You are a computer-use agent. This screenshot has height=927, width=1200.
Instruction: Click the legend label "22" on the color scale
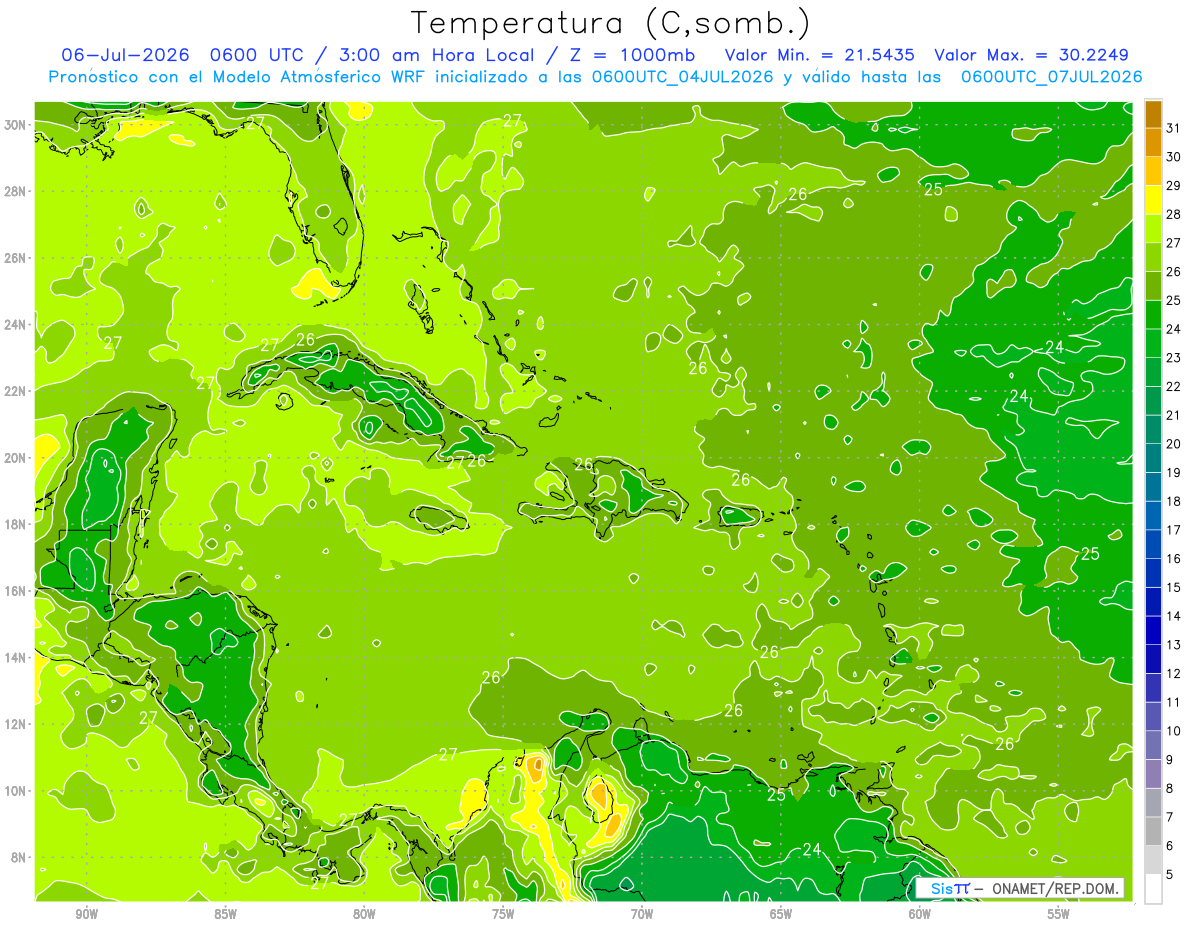1174,386
